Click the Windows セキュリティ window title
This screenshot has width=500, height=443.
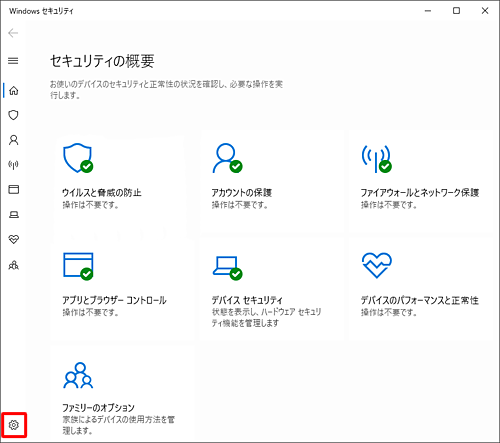coord(41,11)
